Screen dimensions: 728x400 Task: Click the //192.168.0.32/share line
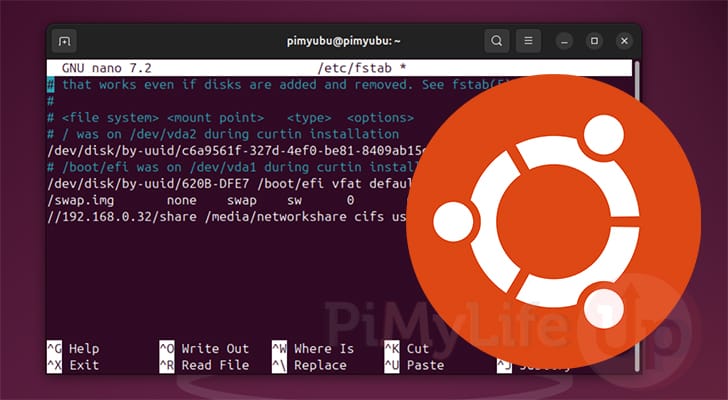click(227, 217)
